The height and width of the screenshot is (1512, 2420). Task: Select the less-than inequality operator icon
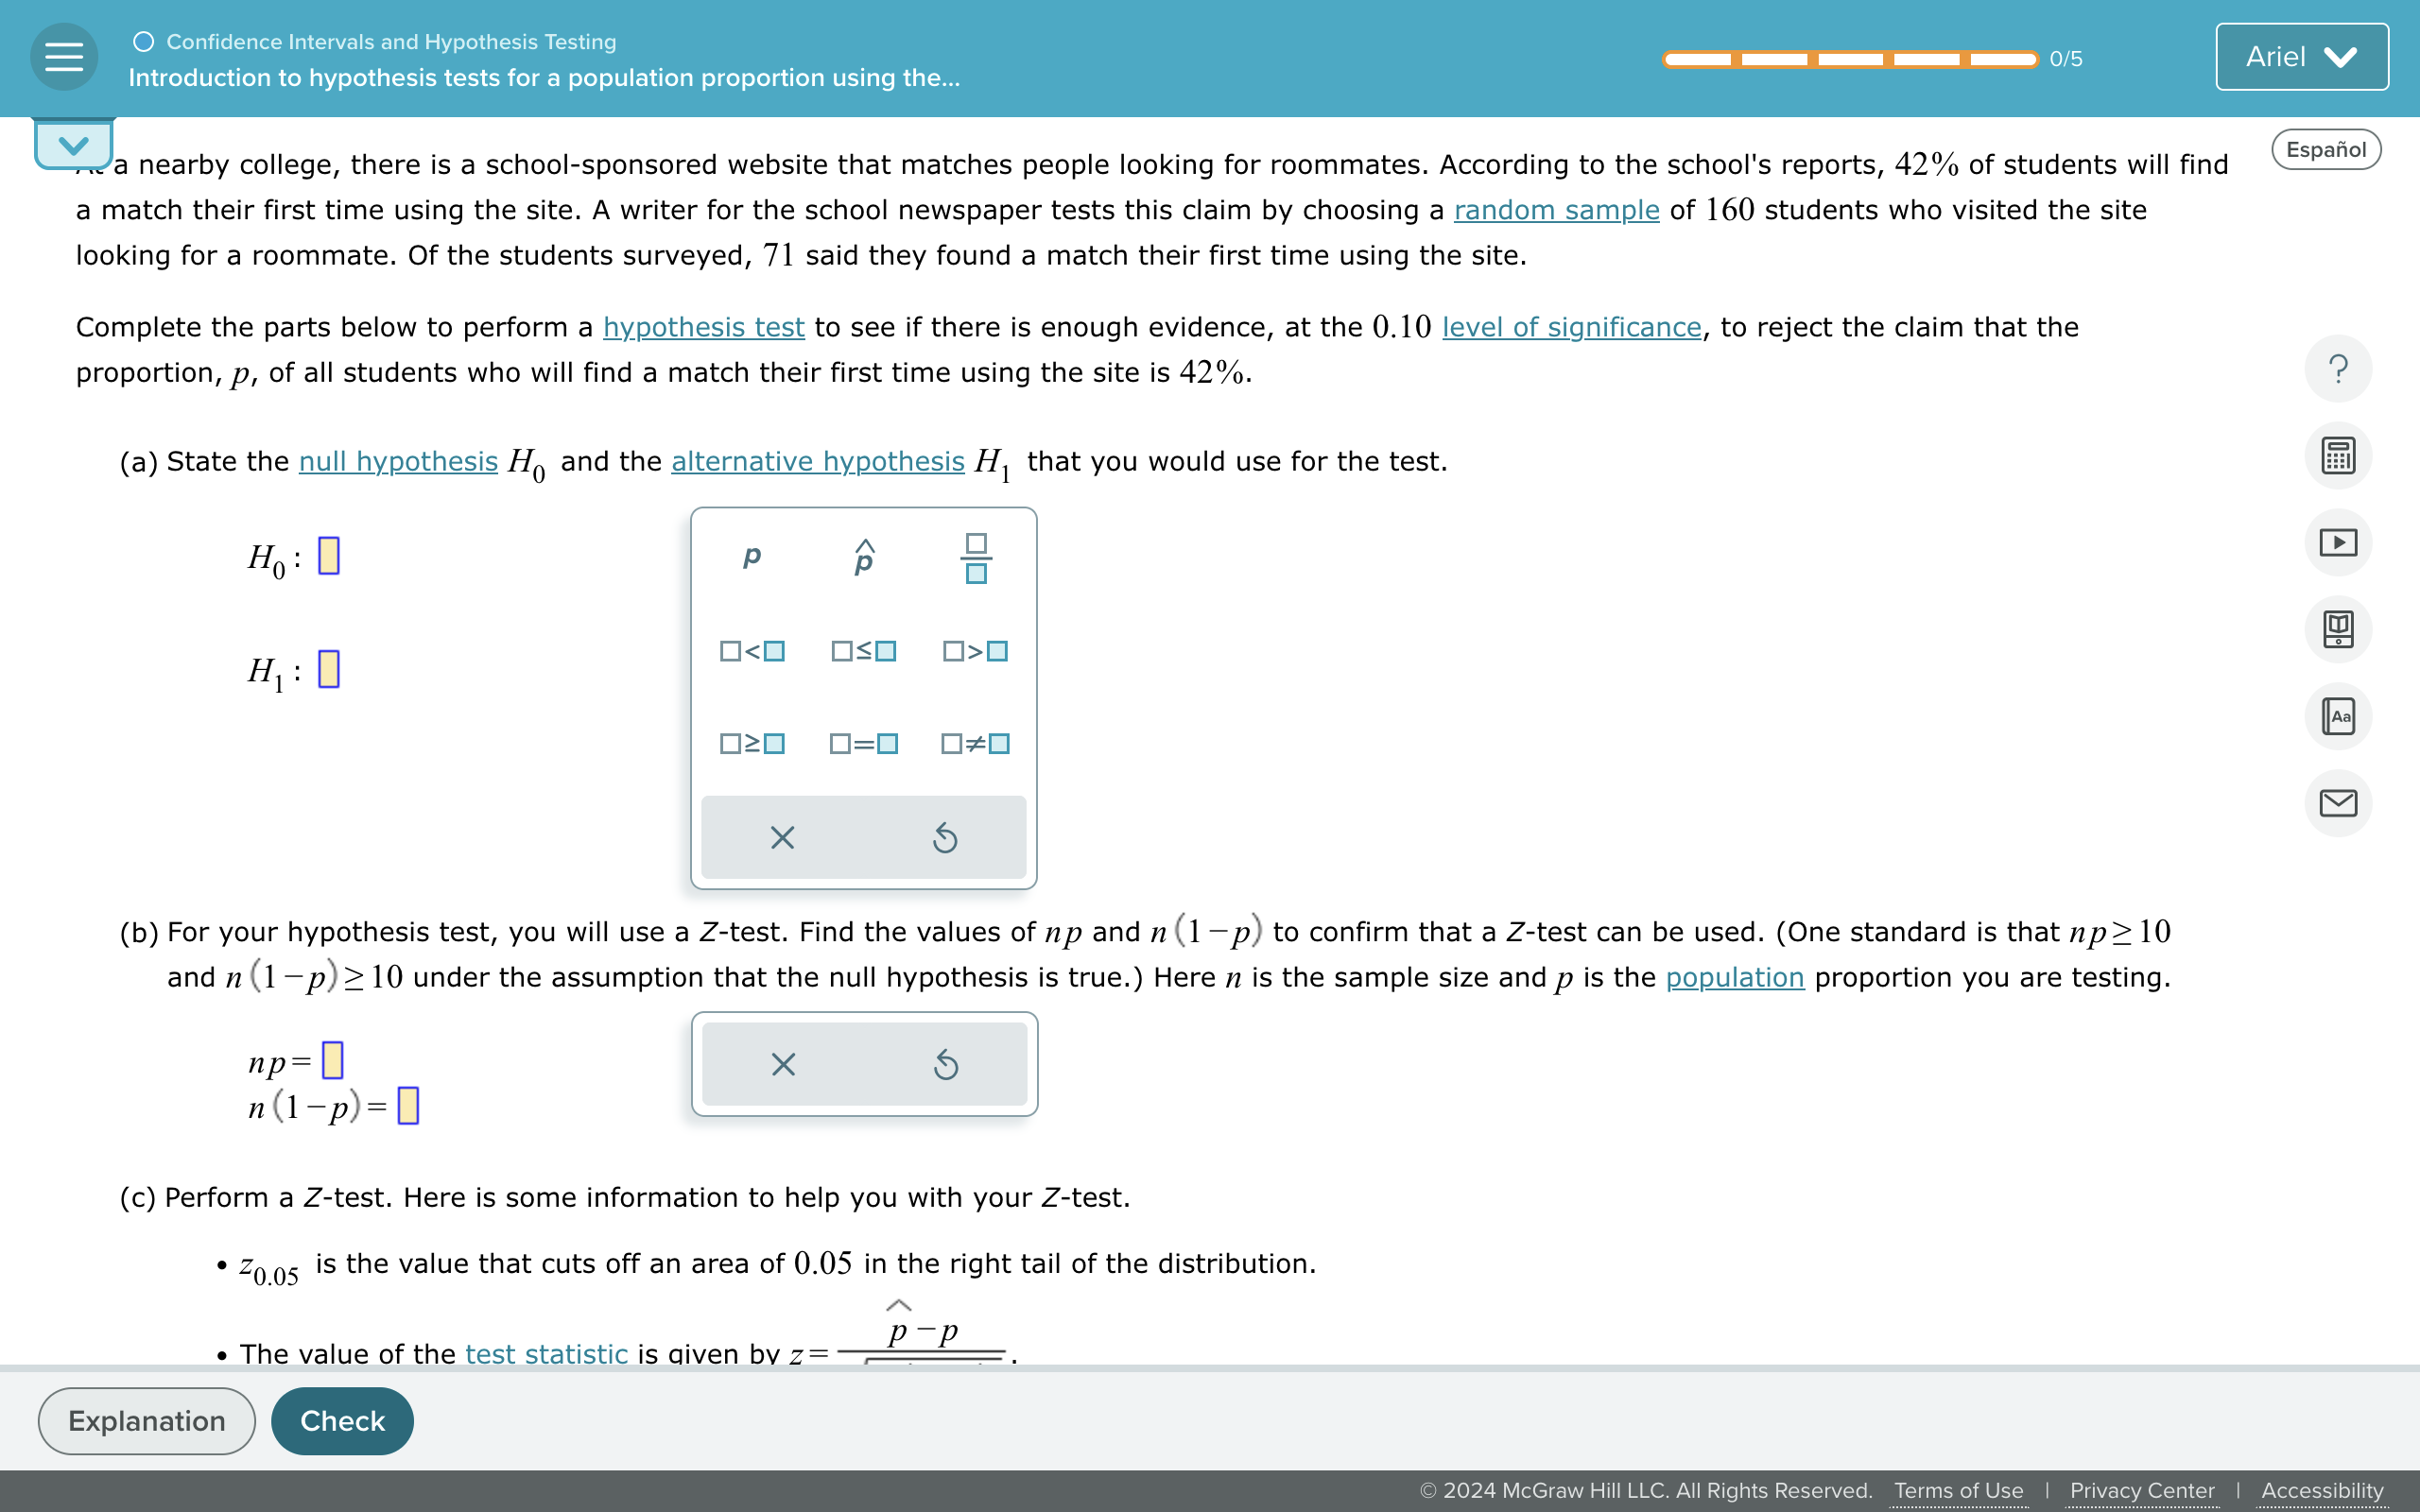[x=751, y=650]
